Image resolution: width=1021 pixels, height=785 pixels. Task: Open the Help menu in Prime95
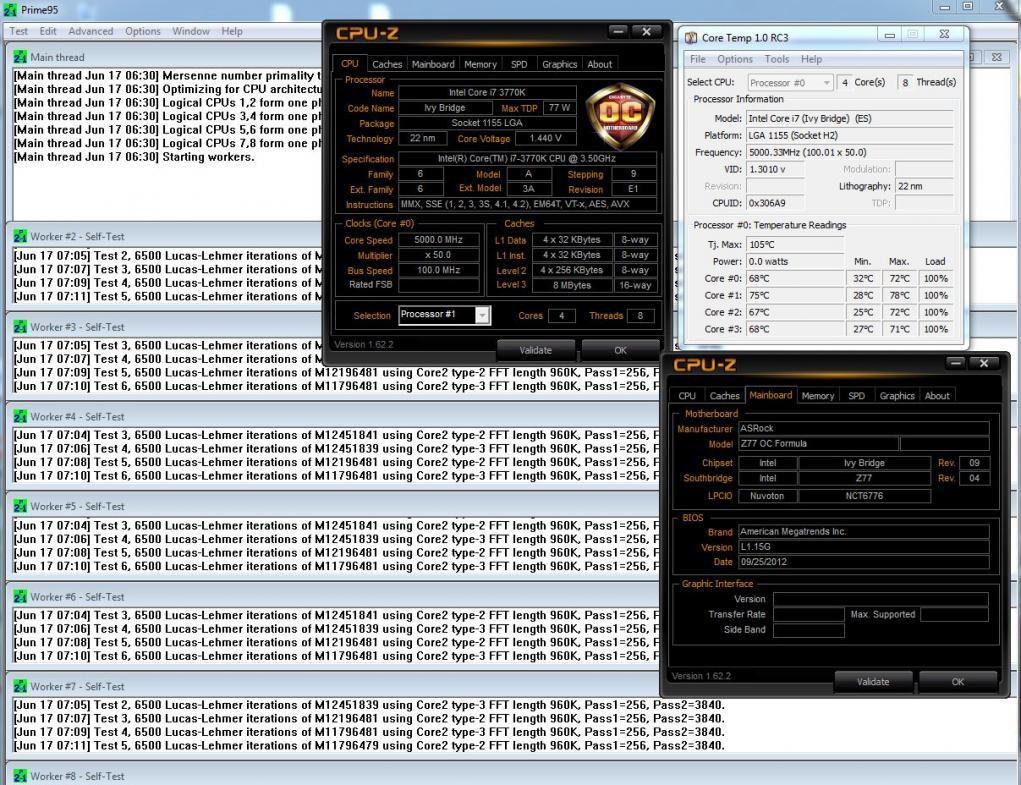[232, 31]
